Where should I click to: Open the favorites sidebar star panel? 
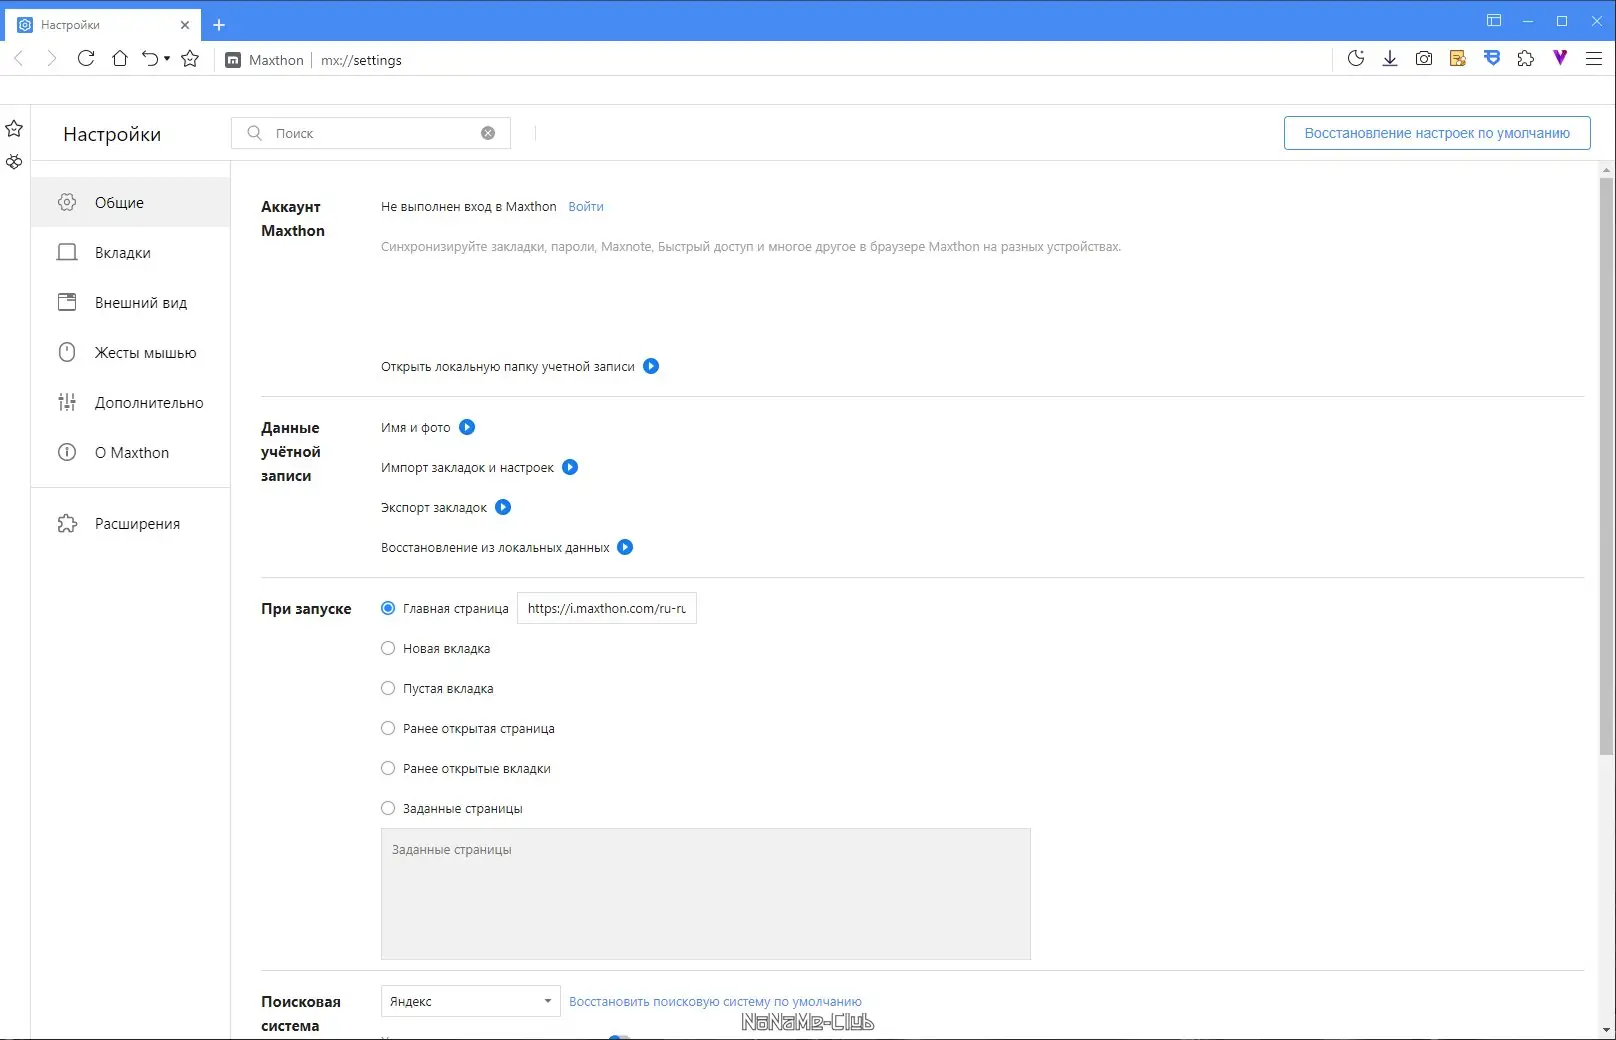click(14, 129)
